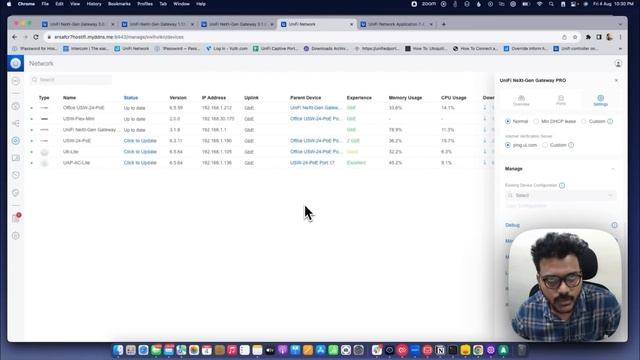Select Custom radio next to ping.ui.com
Image resolution: width=640 pixels, height=360 pixels.
click(545, 145)
